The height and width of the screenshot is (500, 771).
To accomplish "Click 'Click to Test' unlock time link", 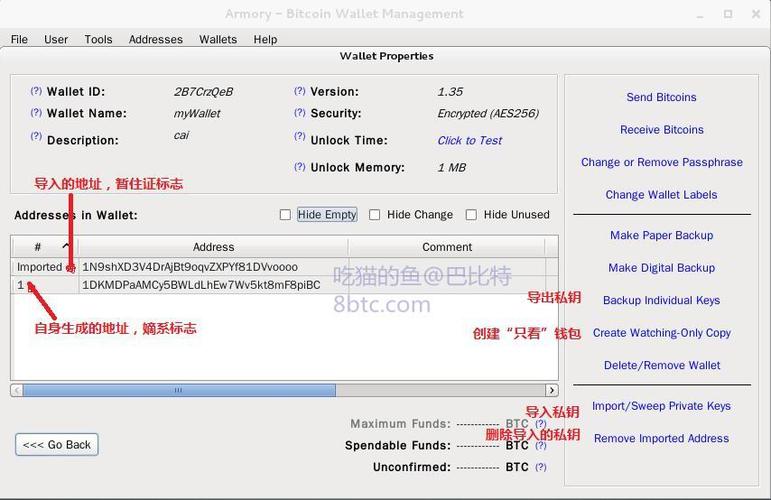I will 469,140.
